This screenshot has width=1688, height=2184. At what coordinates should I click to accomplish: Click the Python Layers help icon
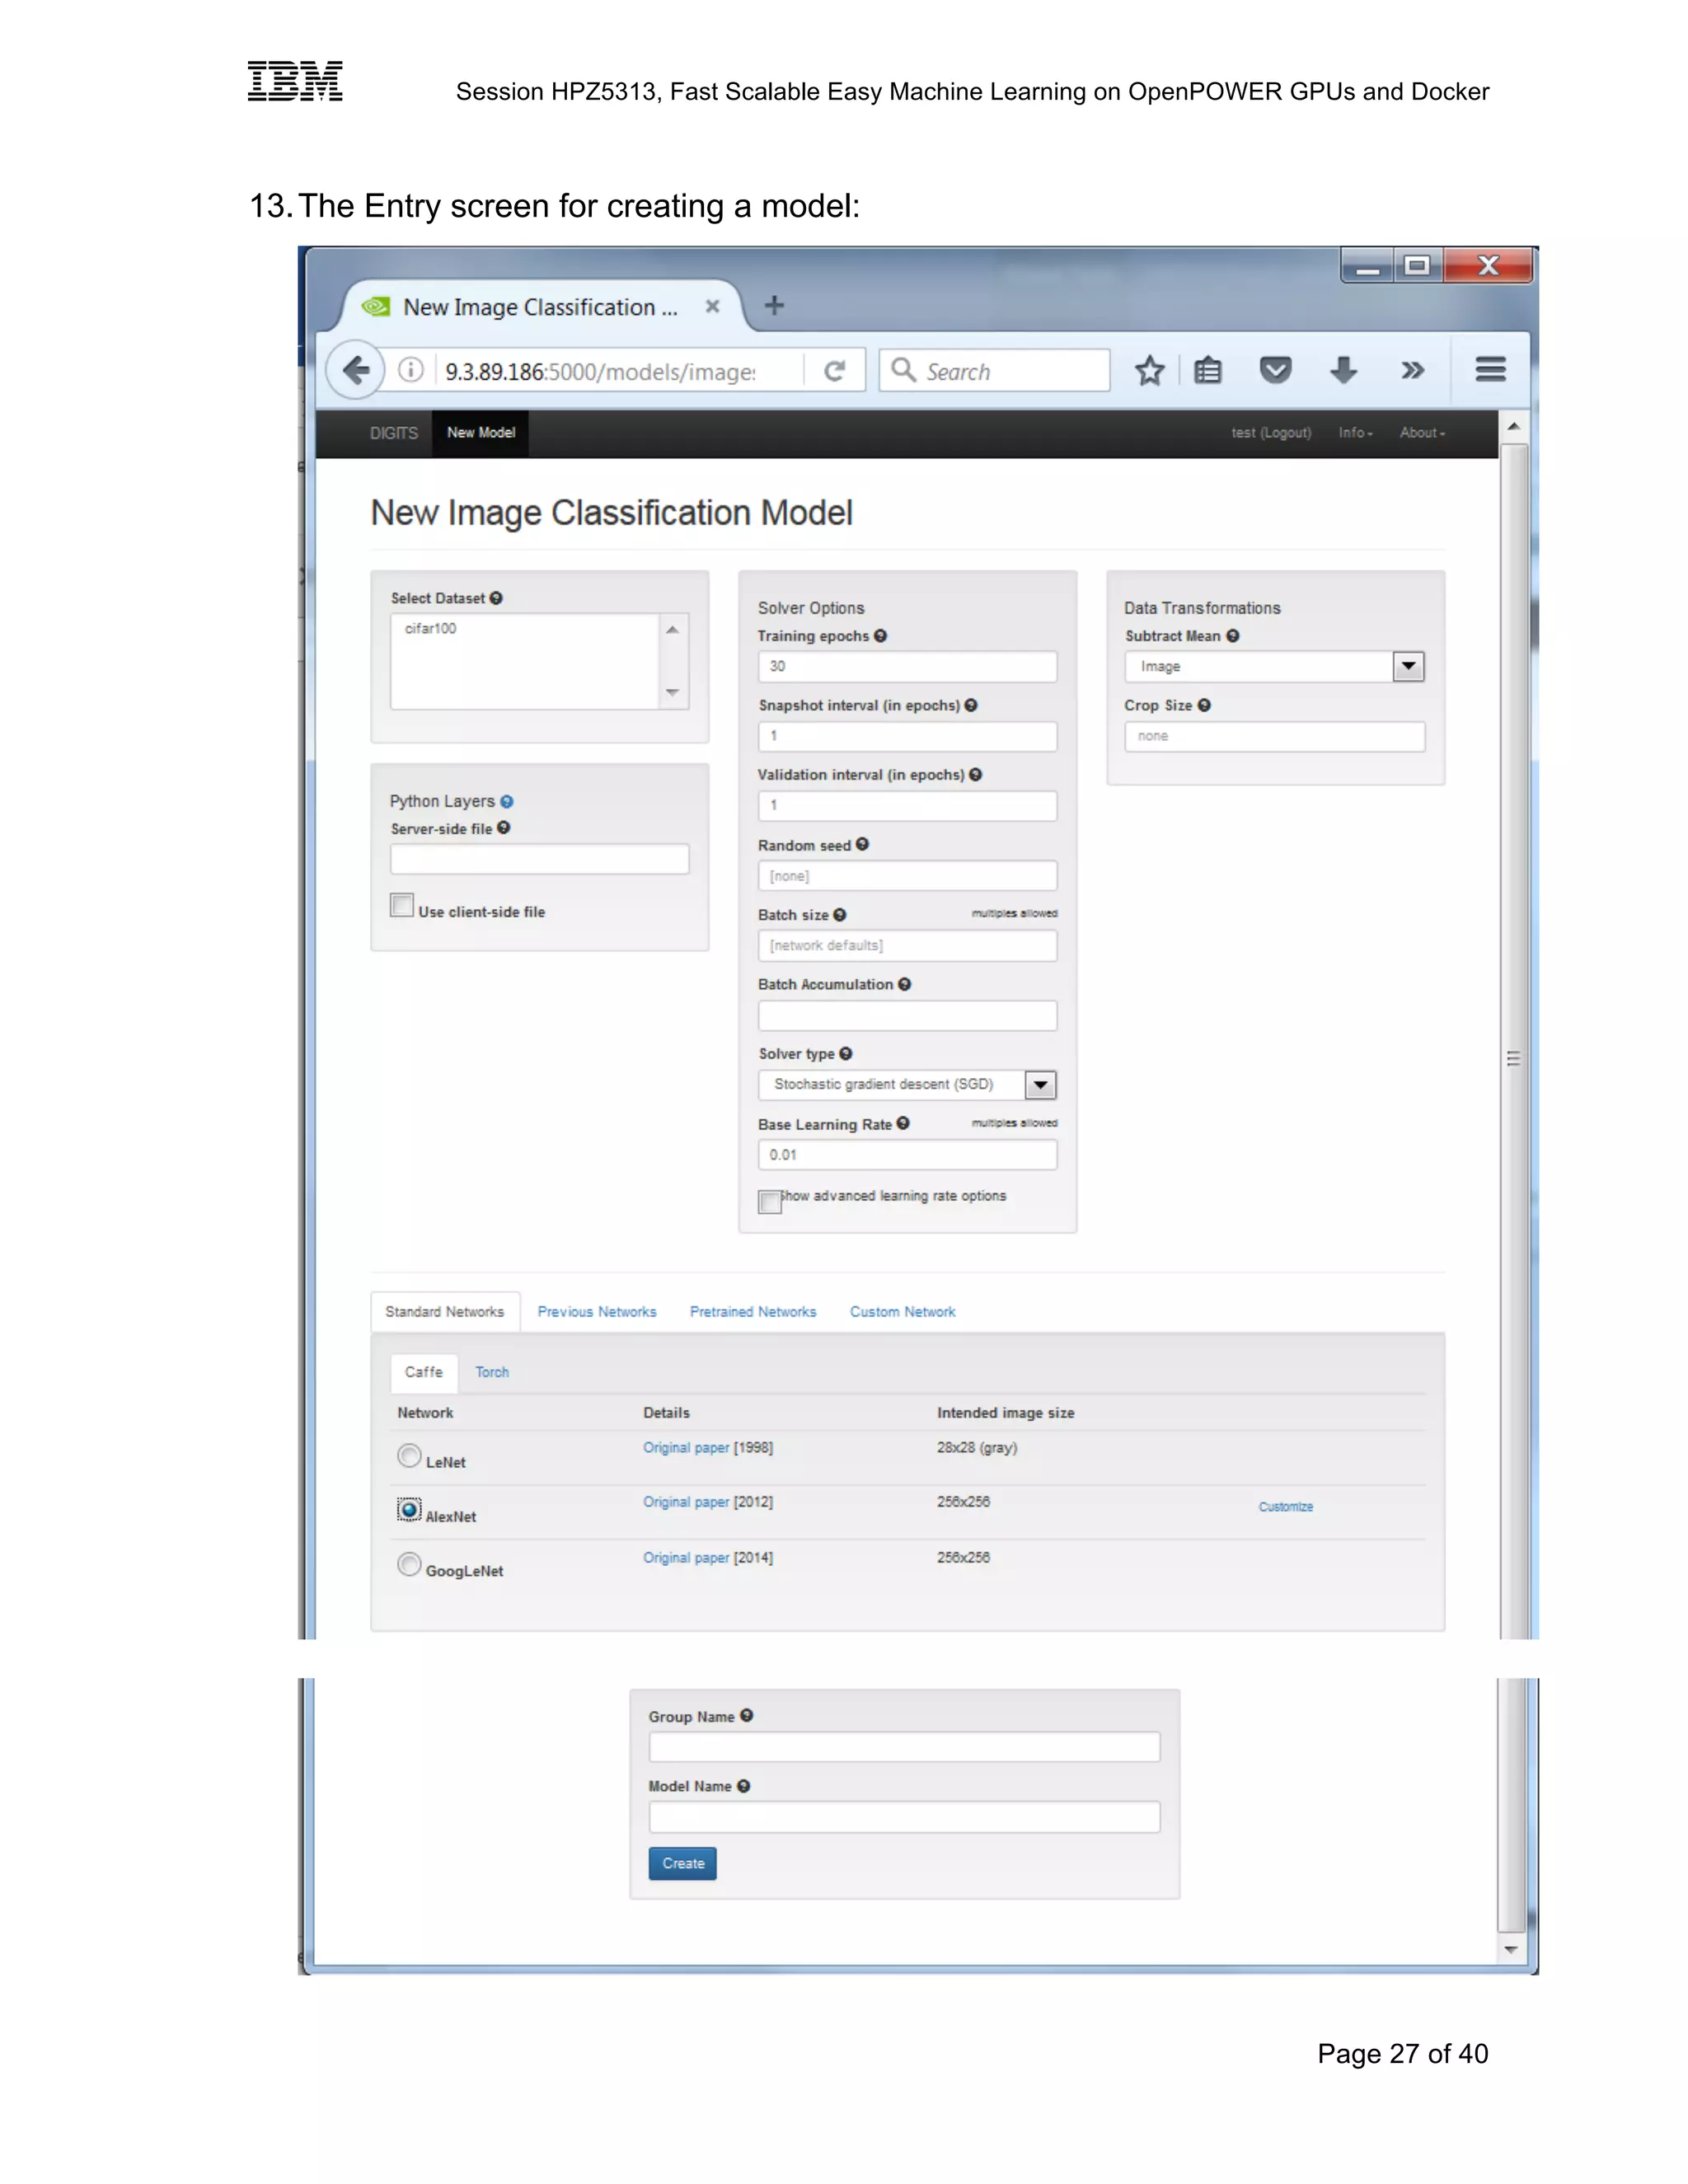pos(507,802)
